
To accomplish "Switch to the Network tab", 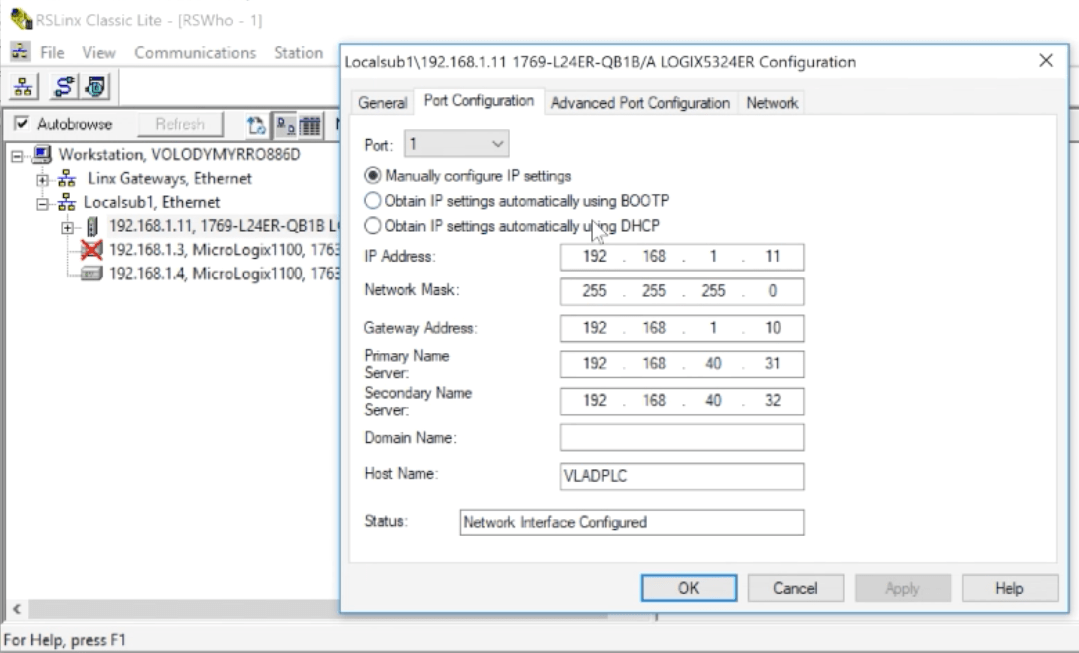I will [x=772, y=103].
